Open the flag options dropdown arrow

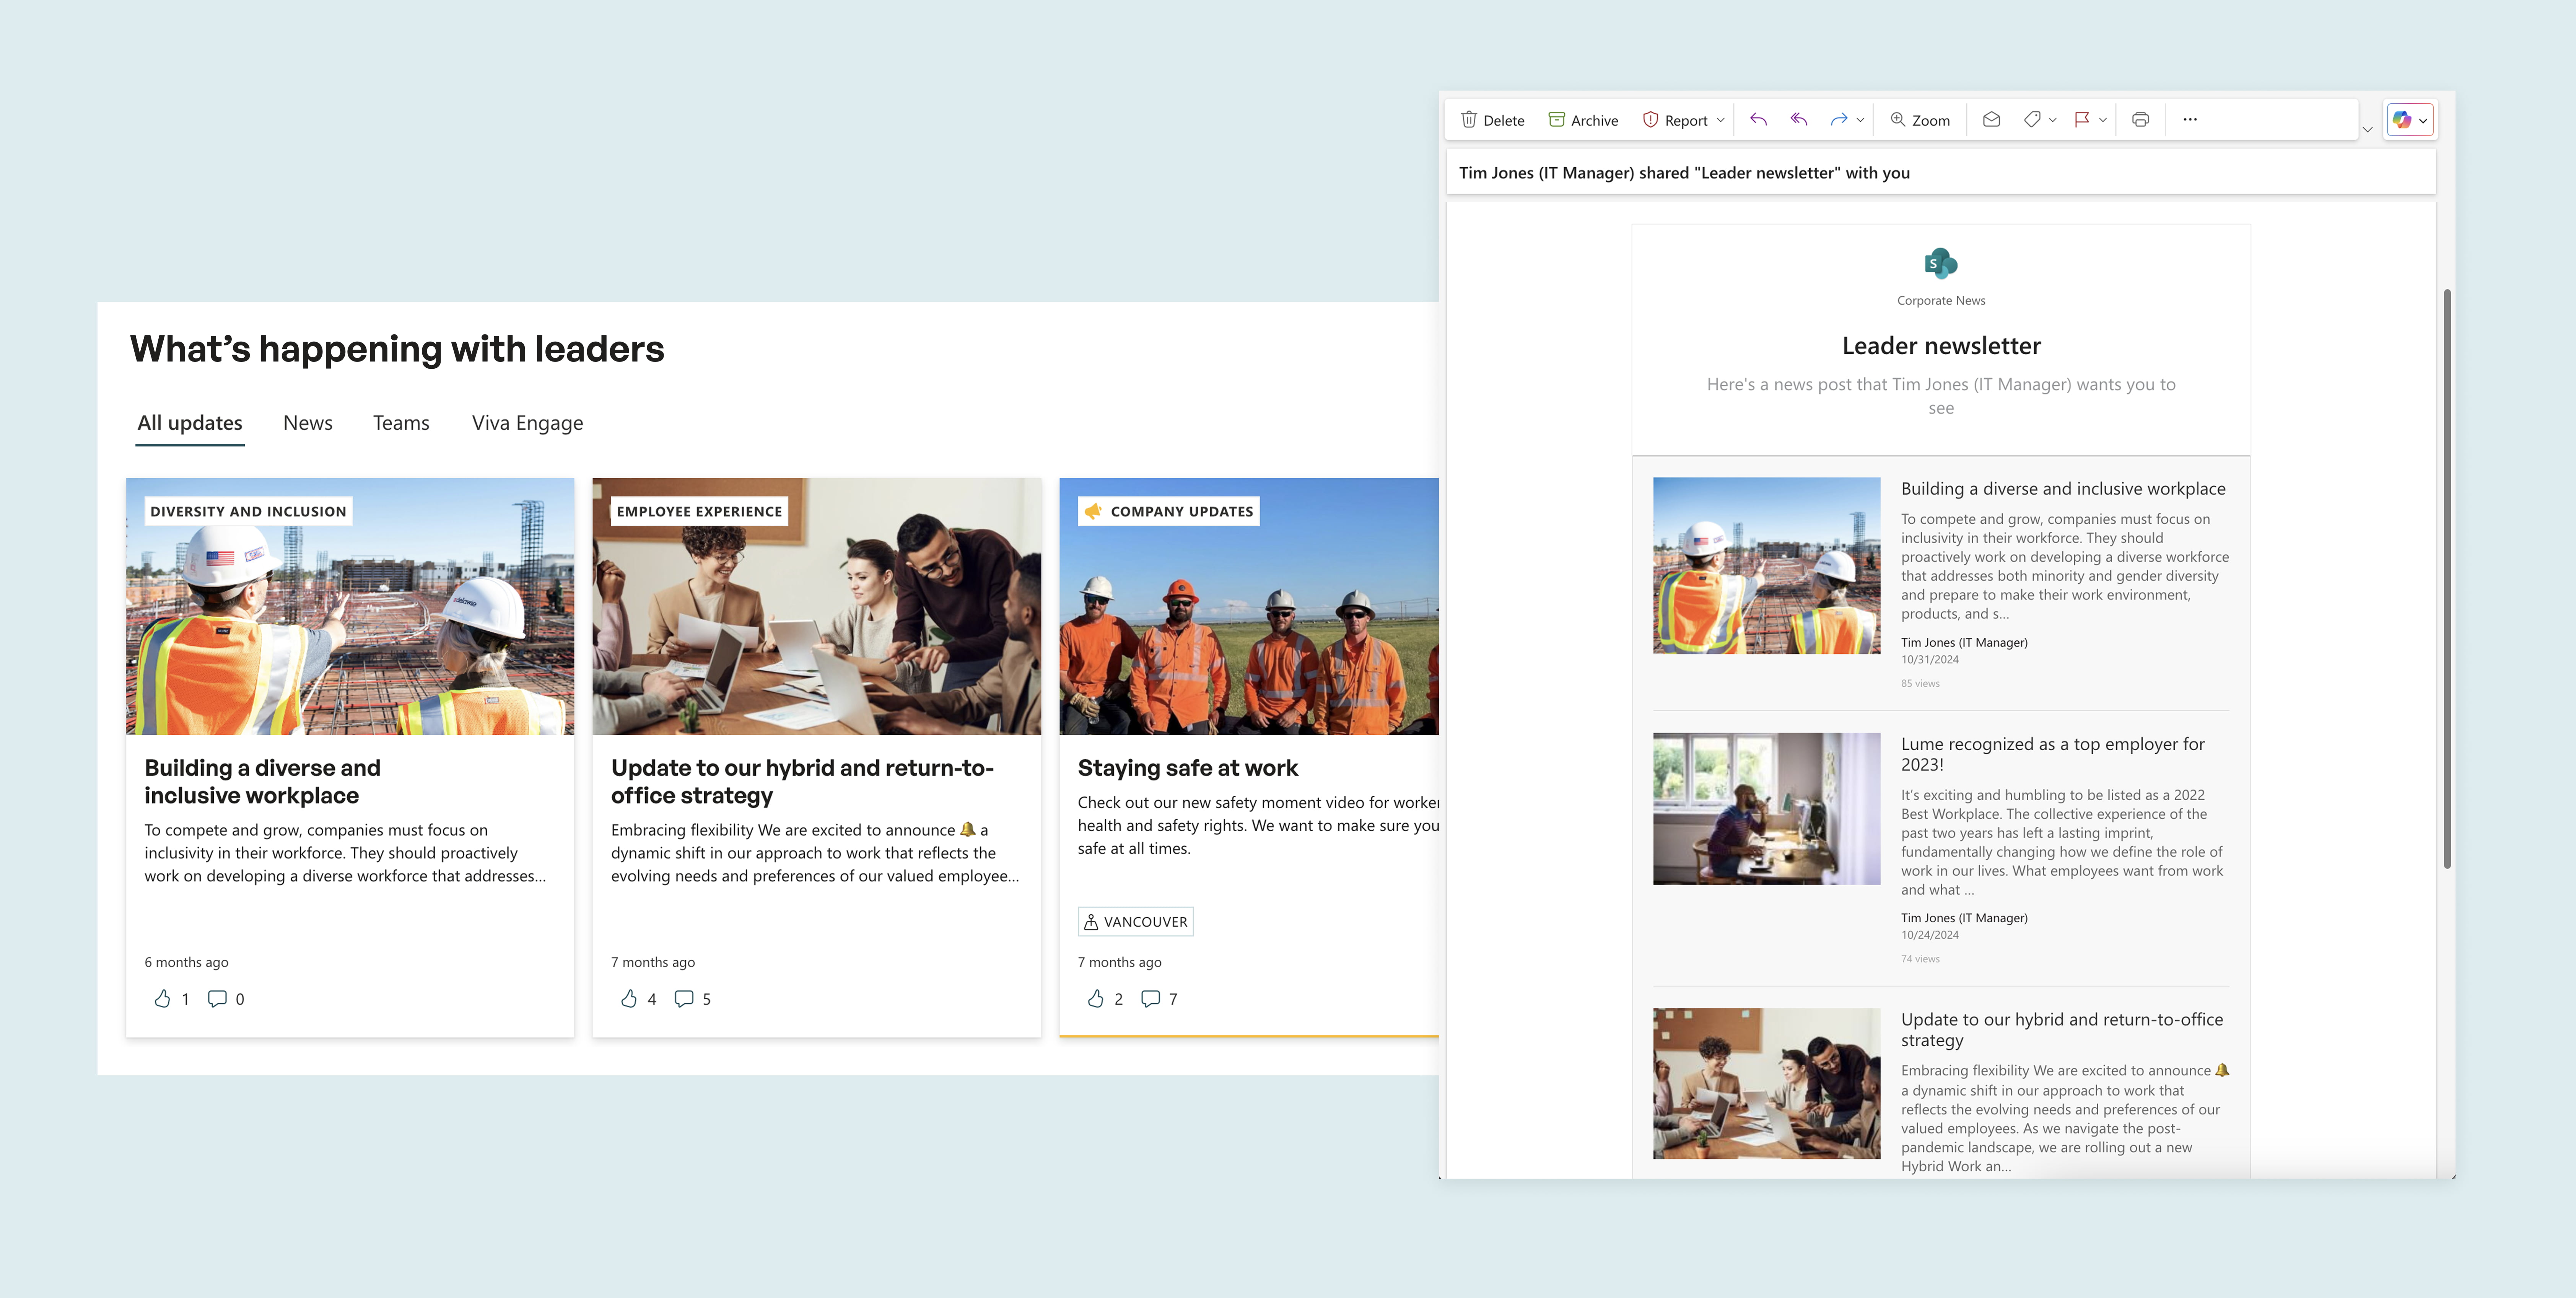tap(2103, 120)
